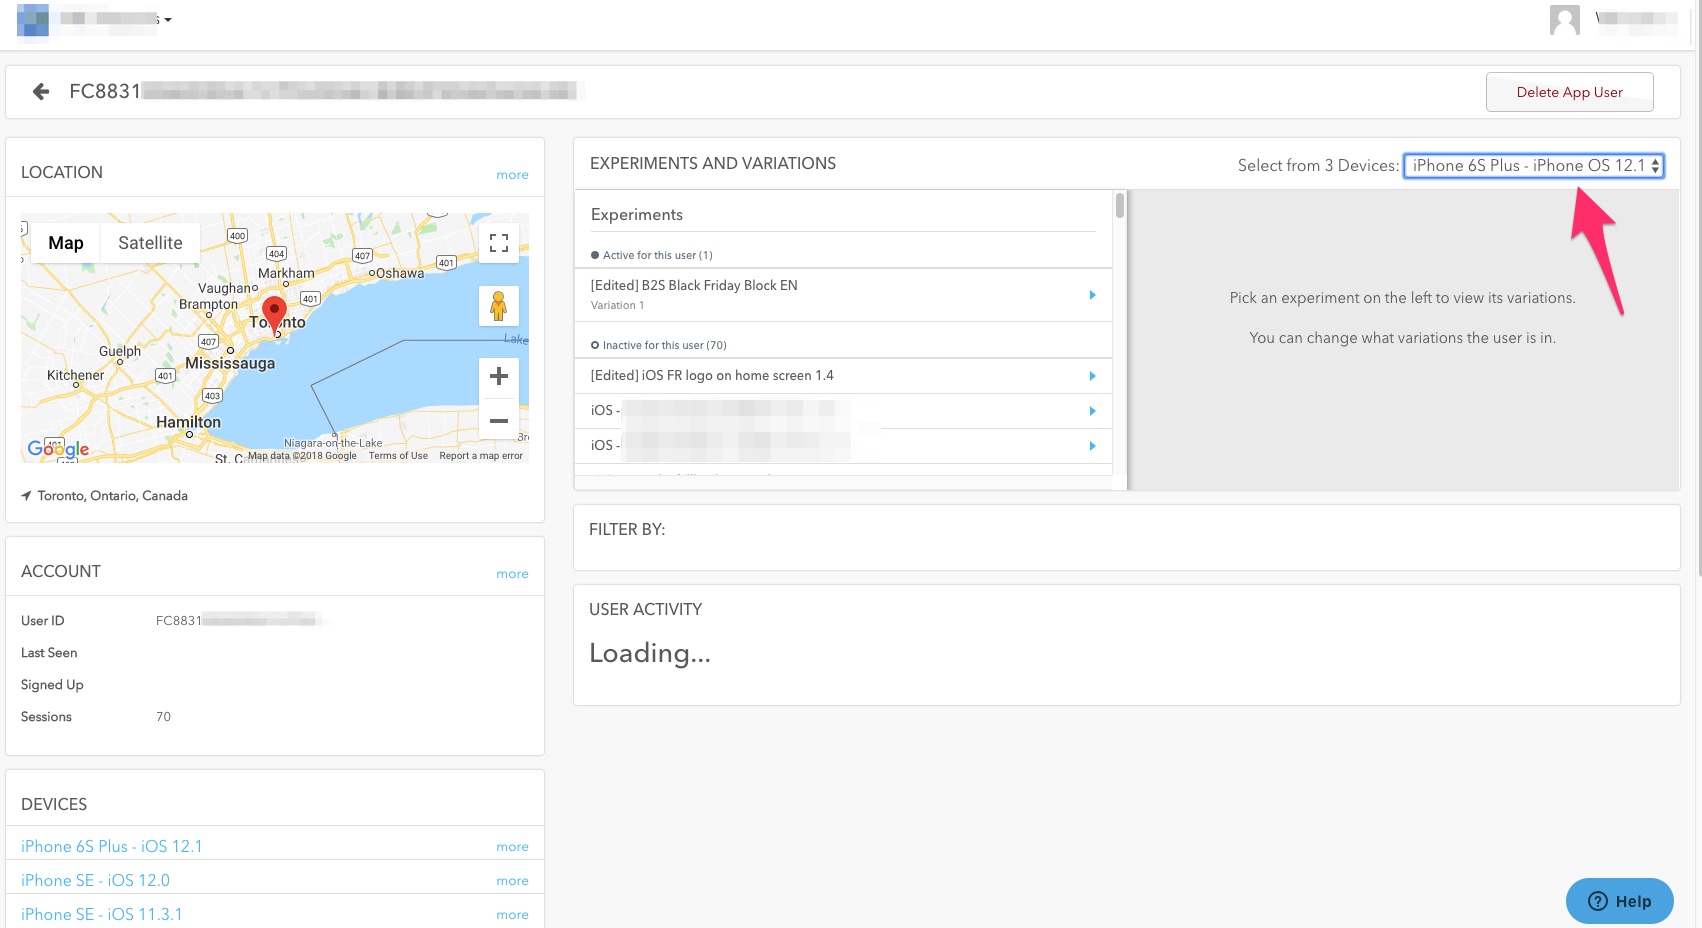Viewport: 1702px width, 928px height.
Task: Click Inactive for this user (70) header
Action: [659, 345]
